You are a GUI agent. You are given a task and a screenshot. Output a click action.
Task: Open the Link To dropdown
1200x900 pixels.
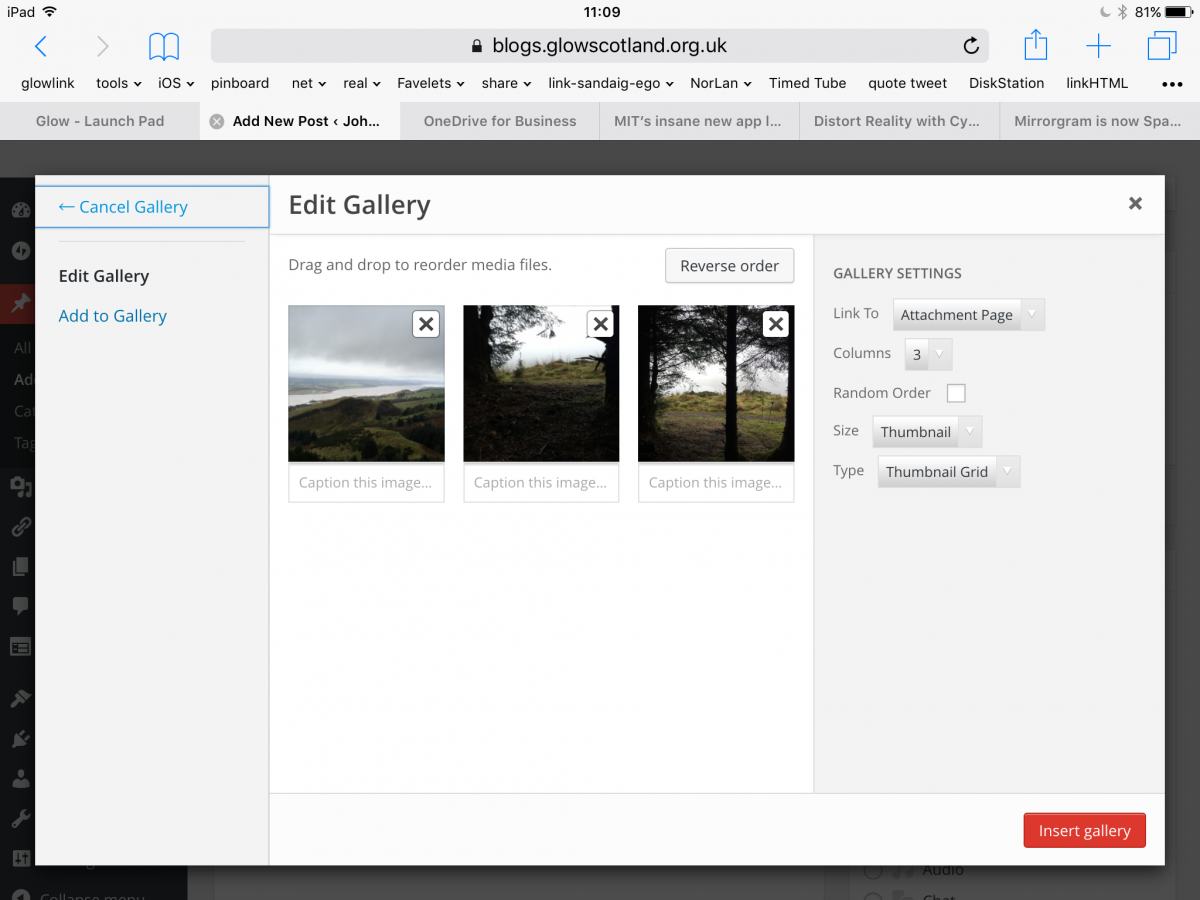coord(968,315)
